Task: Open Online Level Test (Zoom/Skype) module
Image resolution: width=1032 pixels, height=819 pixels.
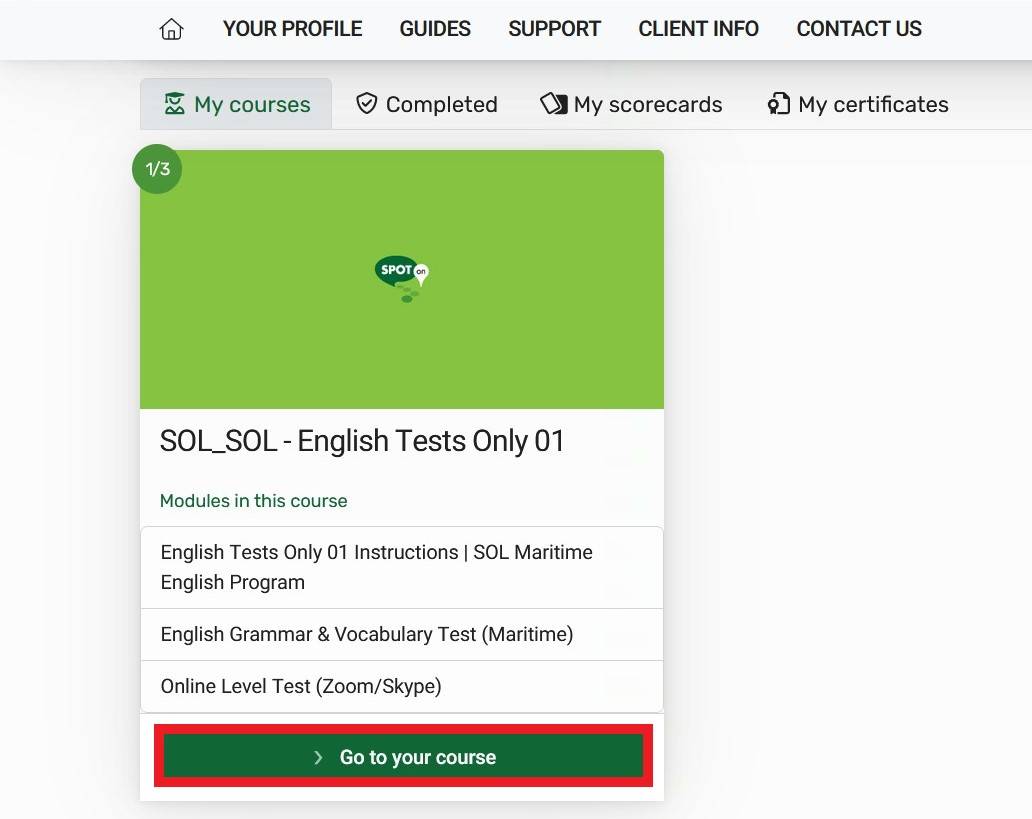Action: [401, 687]
